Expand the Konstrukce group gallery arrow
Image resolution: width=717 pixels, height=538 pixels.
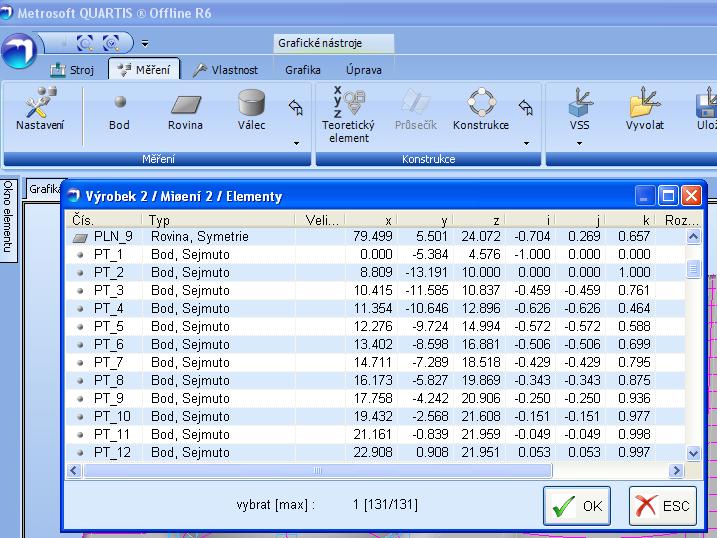[526, 144]
